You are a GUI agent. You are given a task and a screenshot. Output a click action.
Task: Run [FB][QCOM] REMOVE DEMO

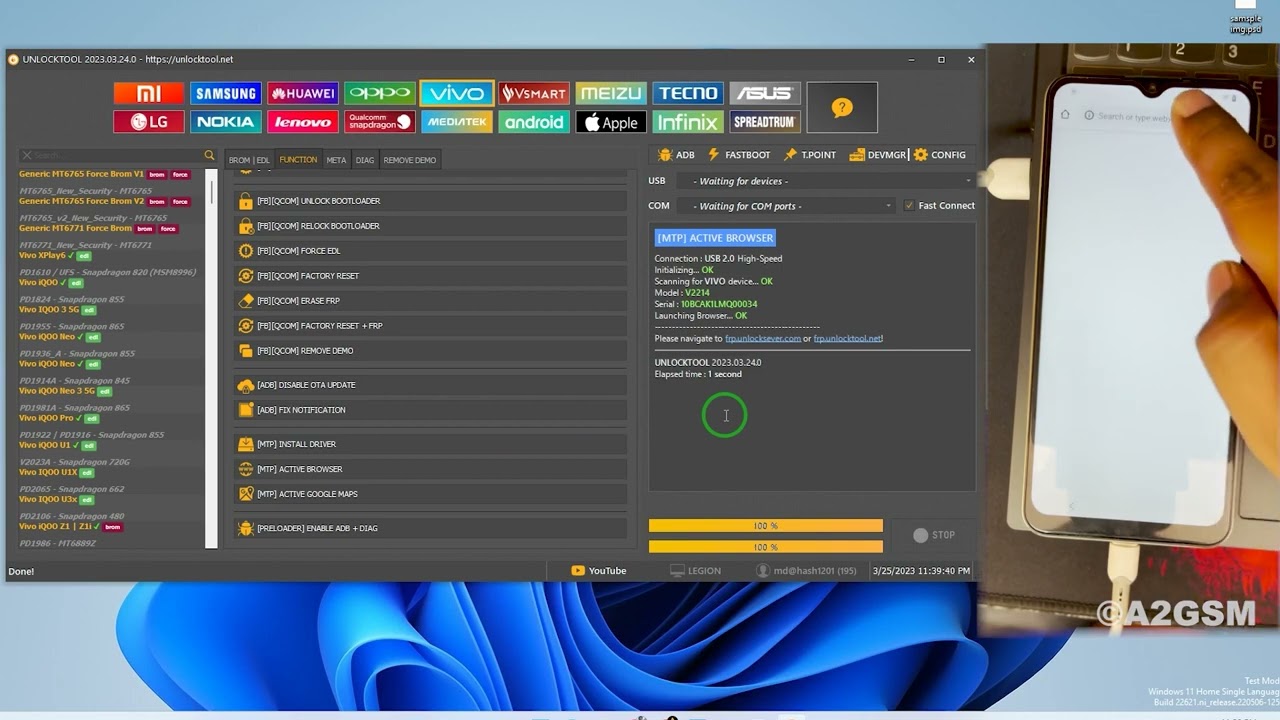(x=431, y=351)
